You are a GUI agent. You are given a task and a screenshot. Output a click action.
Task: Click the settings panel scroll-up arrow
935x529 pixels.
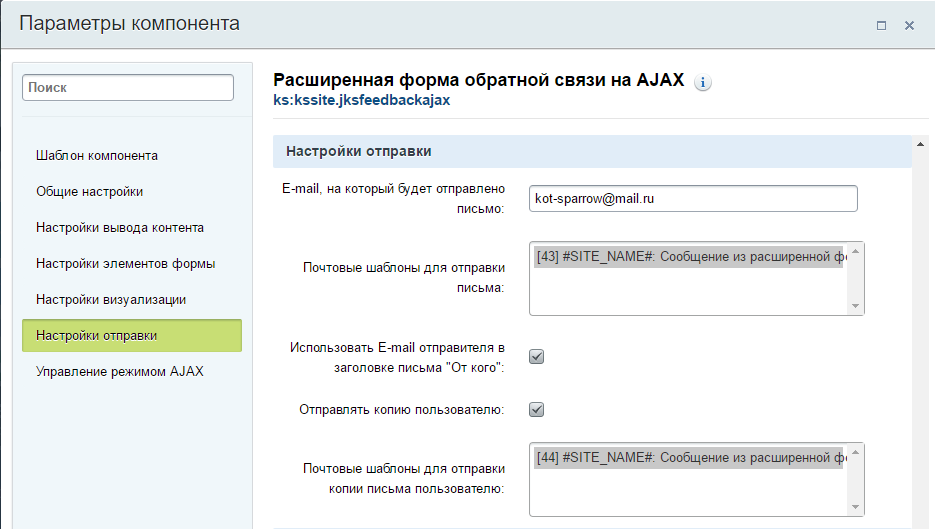pos(918,146)
